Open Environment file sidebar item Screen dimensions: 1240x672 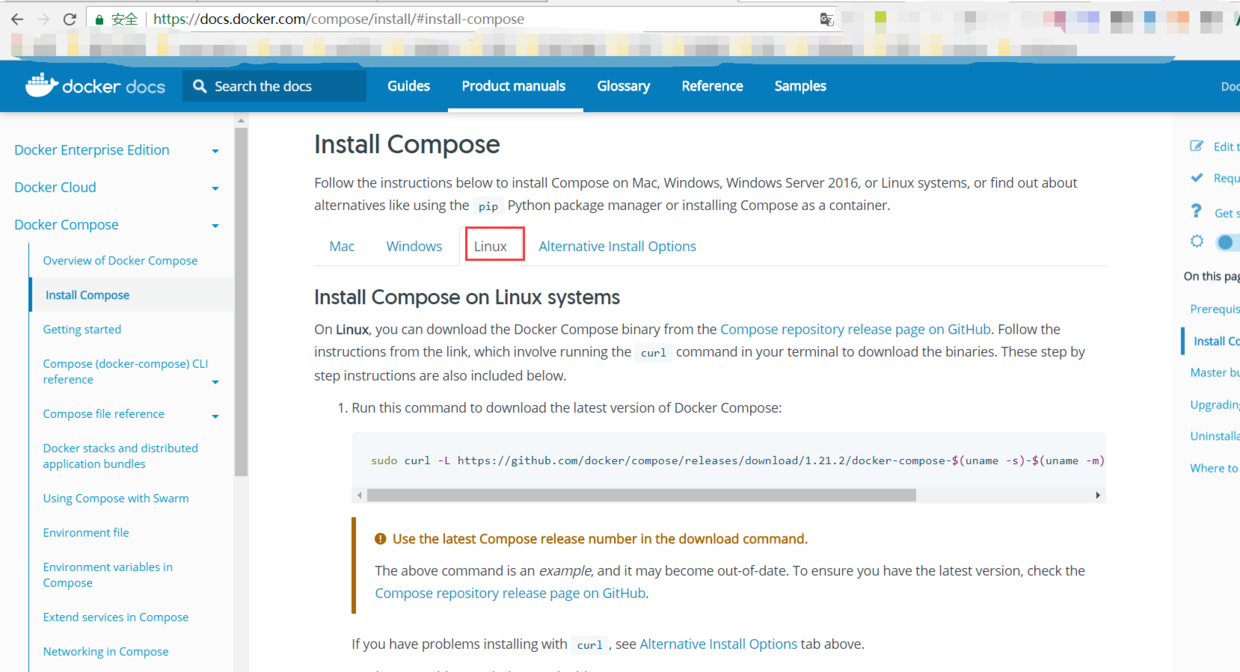point(86,533)
